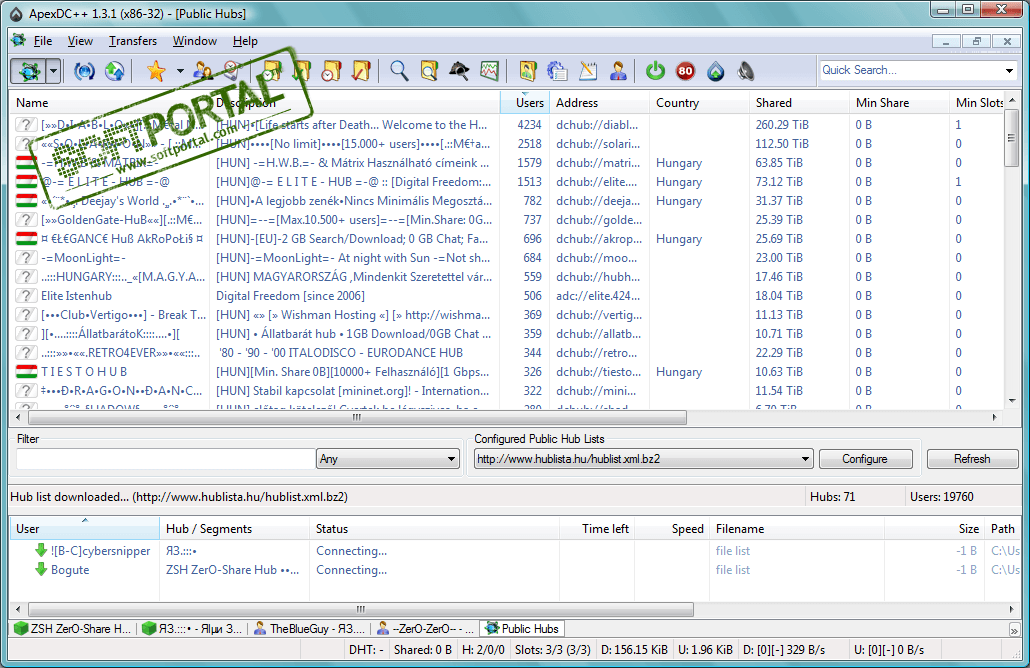Click the hub list vertical scrollbar thumb

click(x=1012, y=137)
